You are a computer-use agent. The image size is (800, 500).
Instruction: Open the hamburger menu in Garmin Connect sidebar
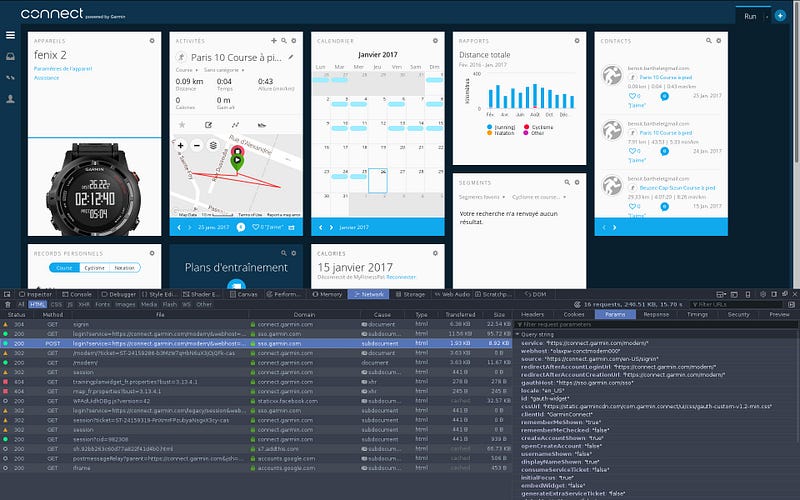coord(10,35)
